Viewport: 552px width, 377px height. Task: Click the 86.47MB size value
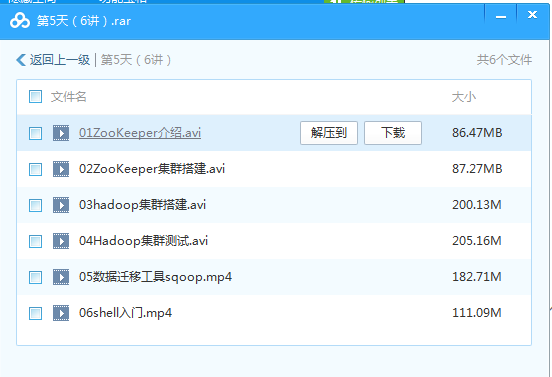tap(477, 133)
